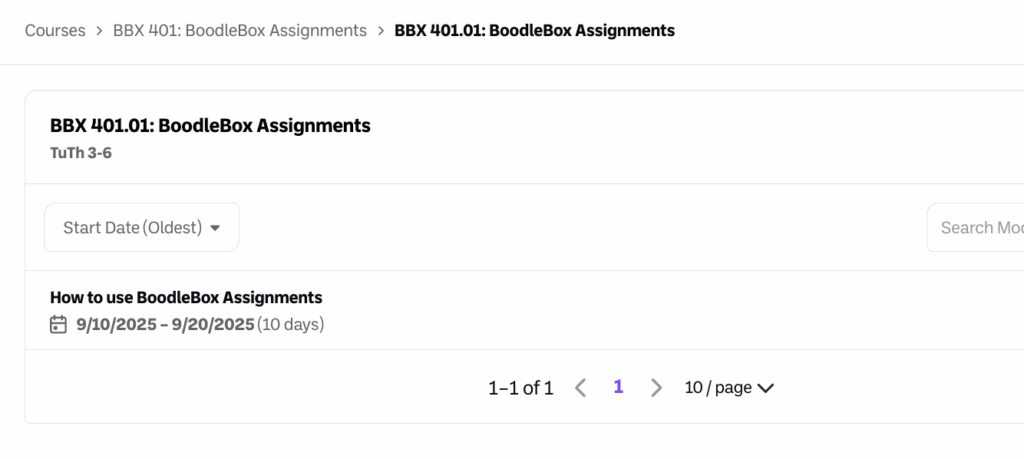
Task: Click the chevron before BBX 401.01 breadcrumb
Action: [381, 31]
